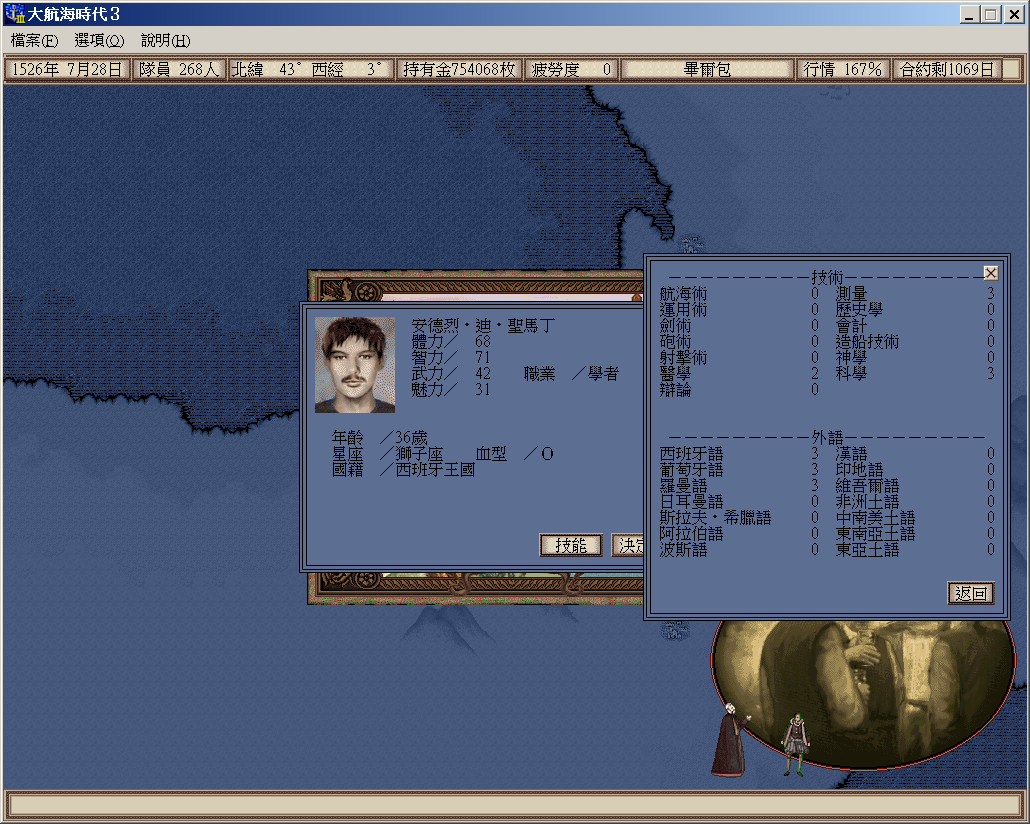Click the 行情 167% market indicator
Screen dimensions: 1030x824
843,69
